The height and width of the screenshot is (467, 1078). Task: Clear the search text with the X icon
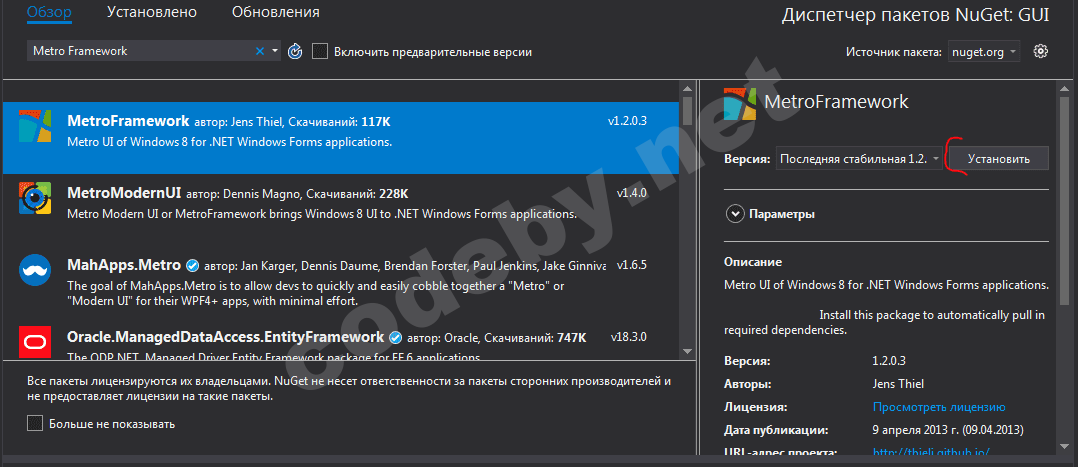point(260,51)
